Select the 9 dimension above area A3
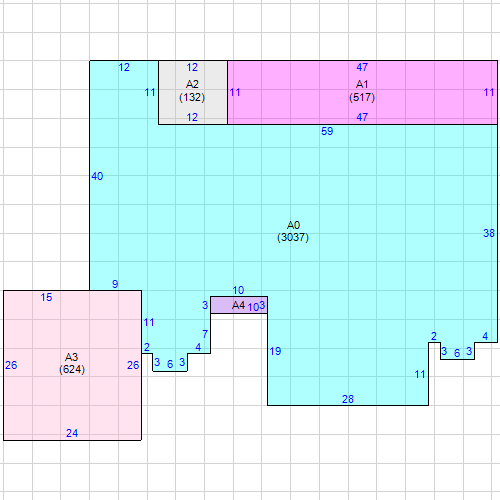The height and width of the screenshot is (500, 500). (x=115, y=284)
